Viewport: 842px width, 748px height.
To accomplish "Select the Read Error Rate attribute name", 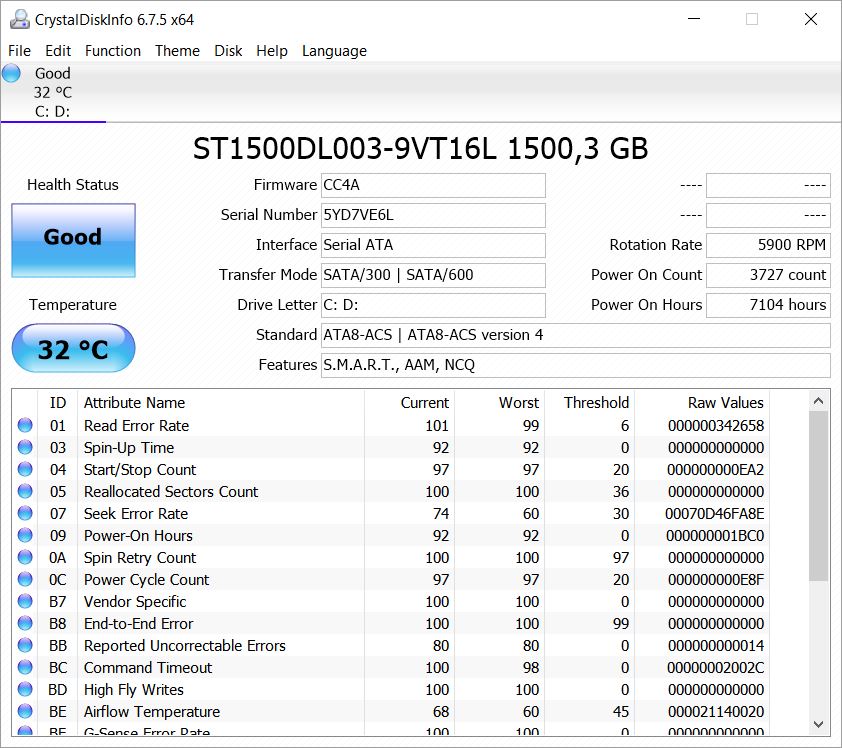I will click(x=136, y=426).
